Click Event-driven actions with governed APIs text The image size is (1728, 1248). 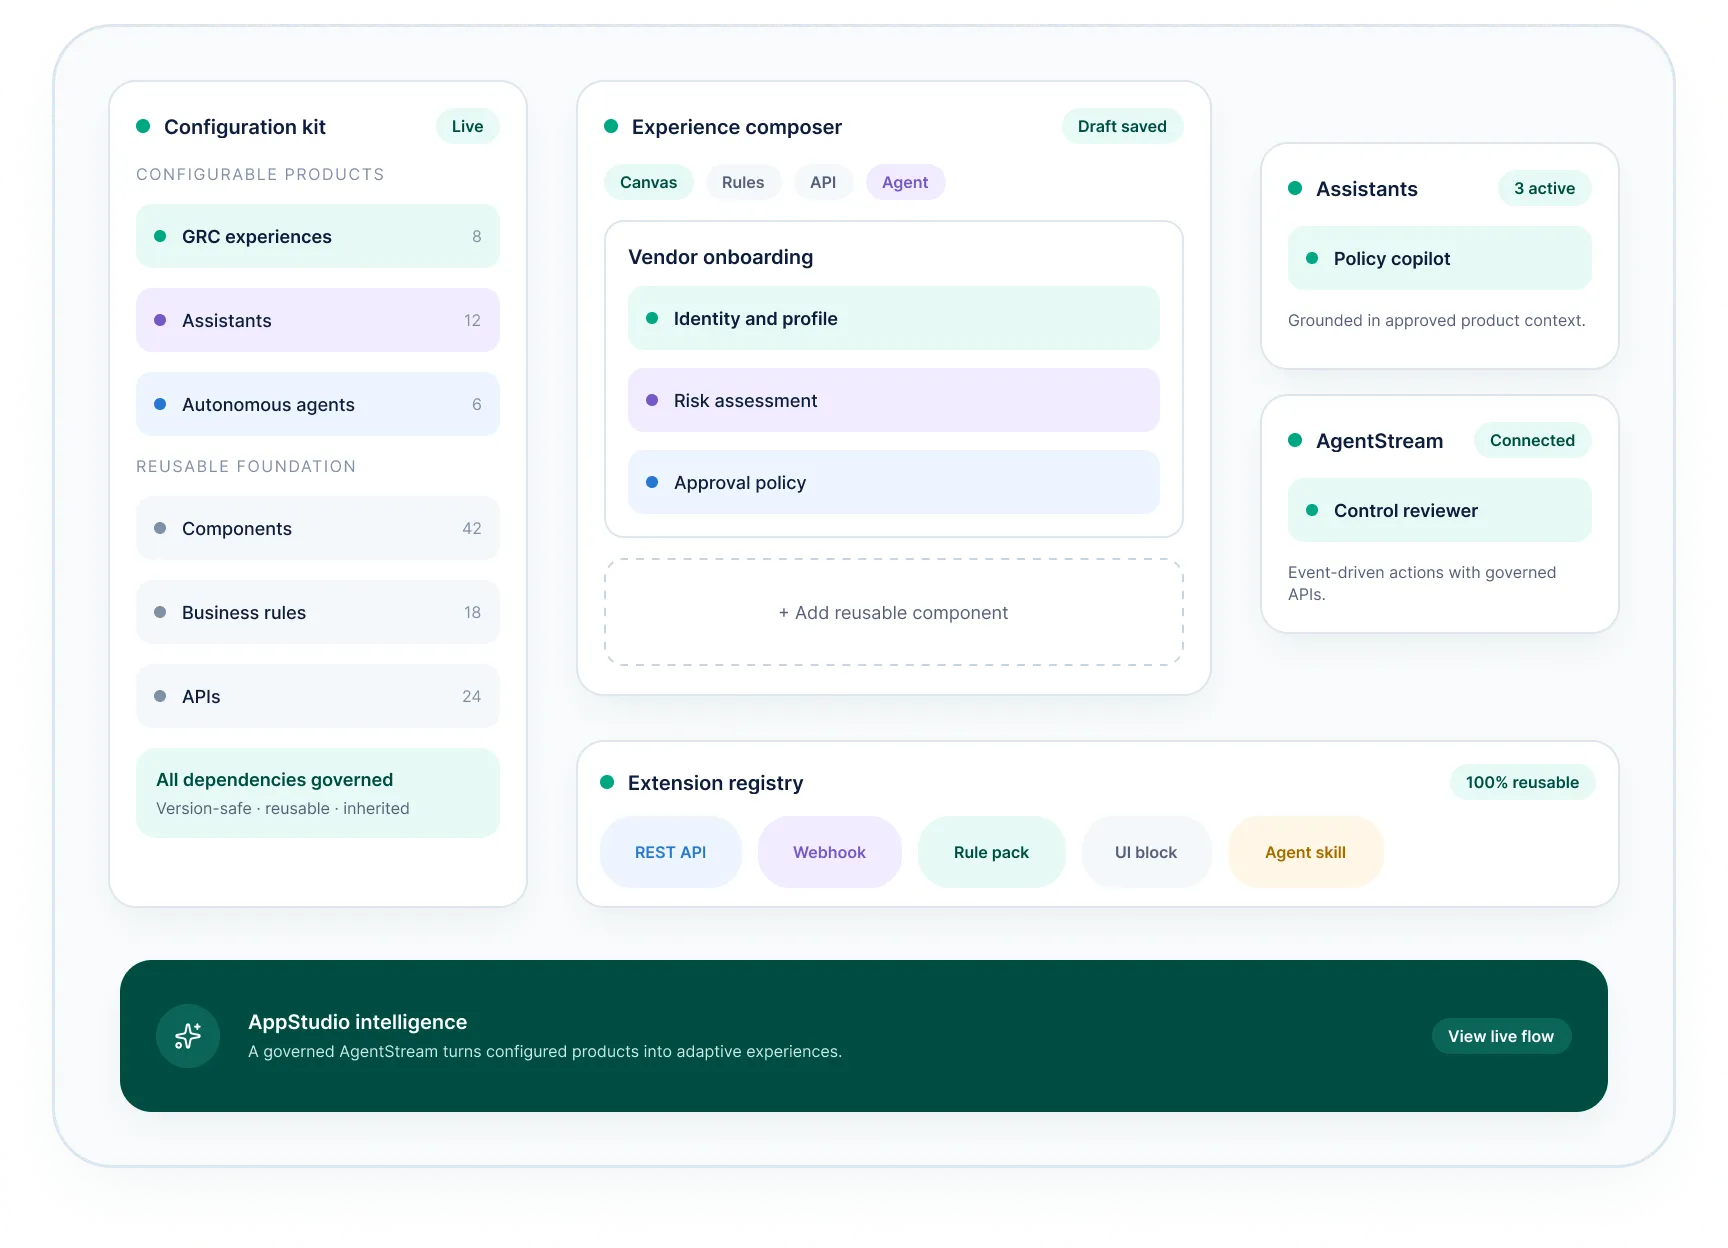(1422, 583)
